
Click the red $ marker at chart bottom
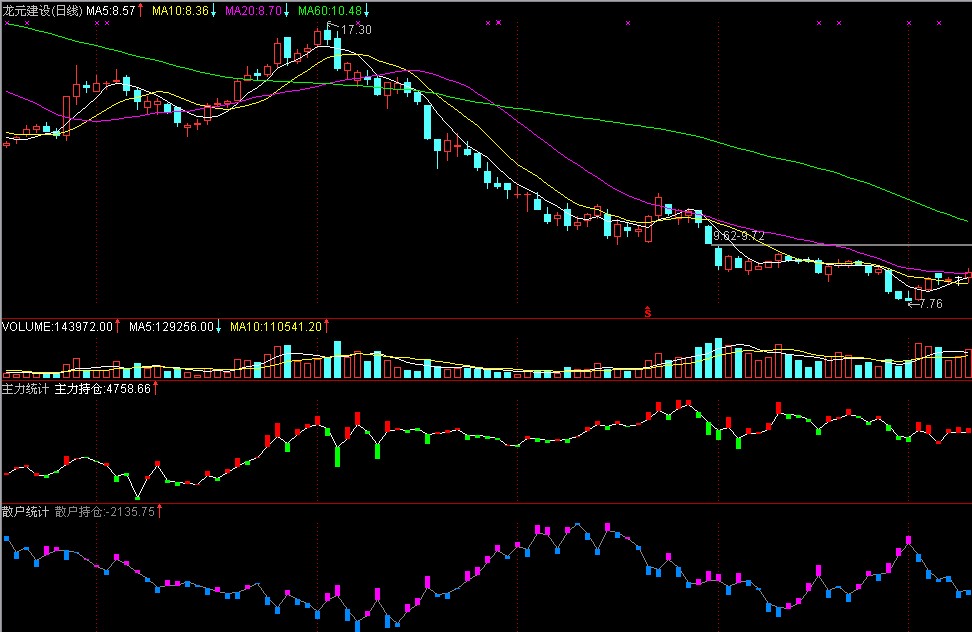[x=648, y=312]
